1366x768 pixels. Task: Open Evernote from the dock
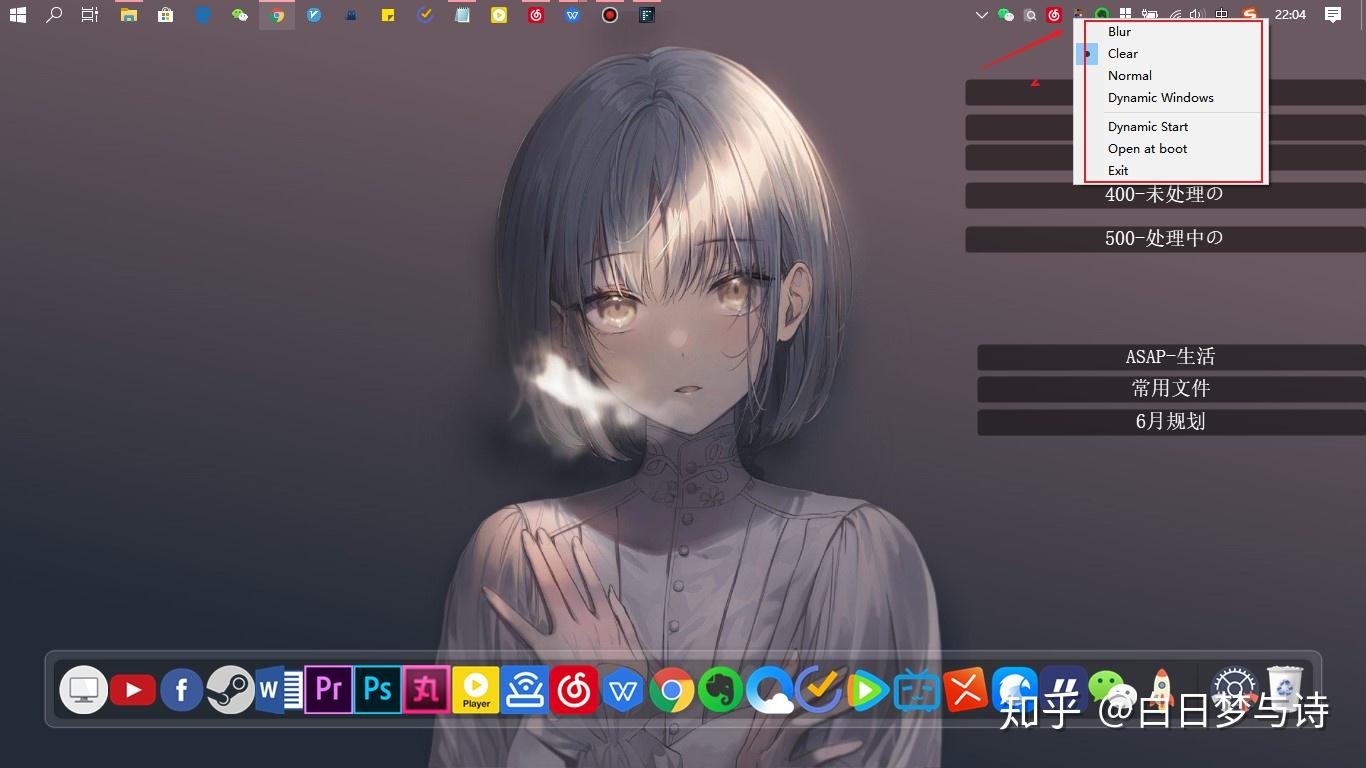tap(721, 690)
